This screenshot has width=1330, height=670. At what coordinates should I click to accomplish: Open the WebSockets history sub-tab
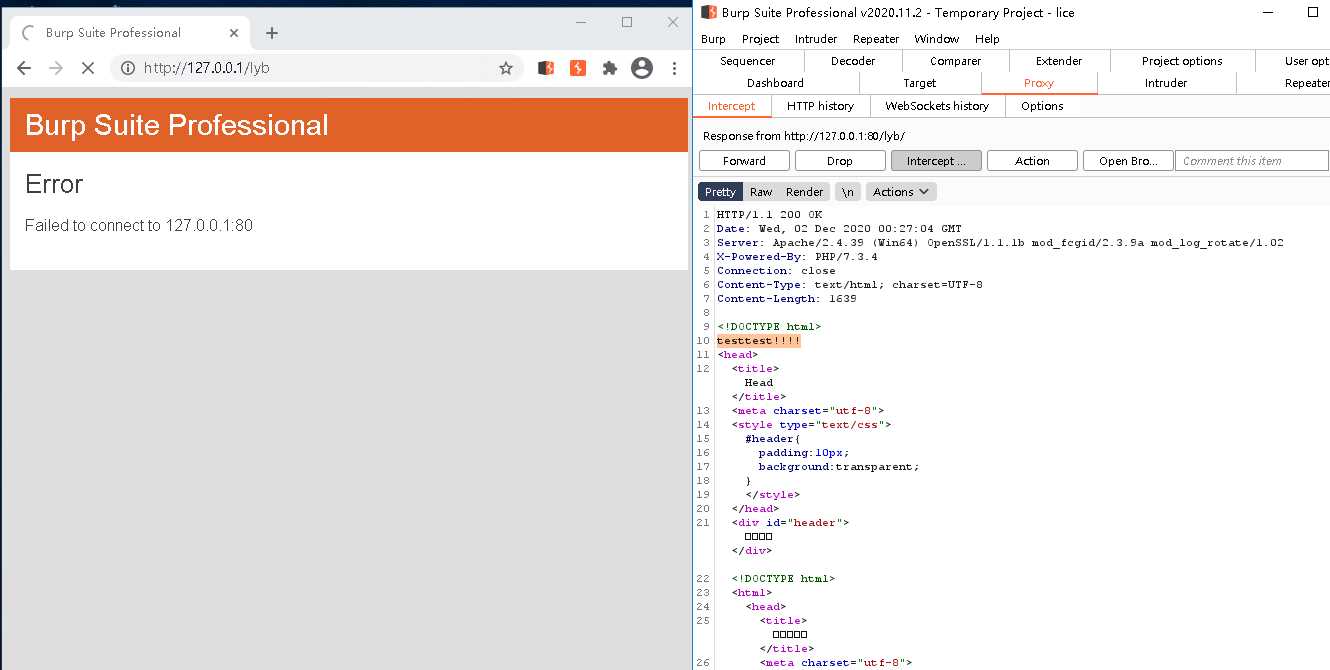[937, 106]
